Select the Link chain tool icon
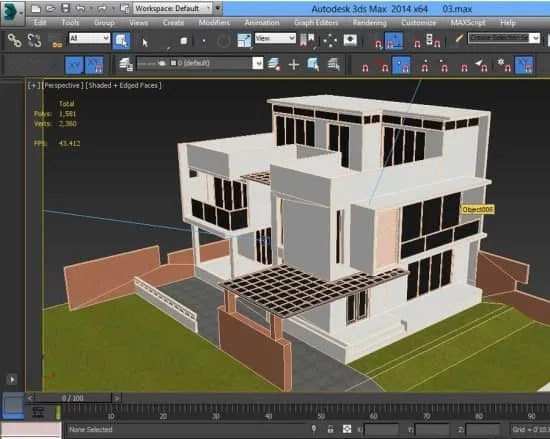The image size is (550, 439). [14, 40]
